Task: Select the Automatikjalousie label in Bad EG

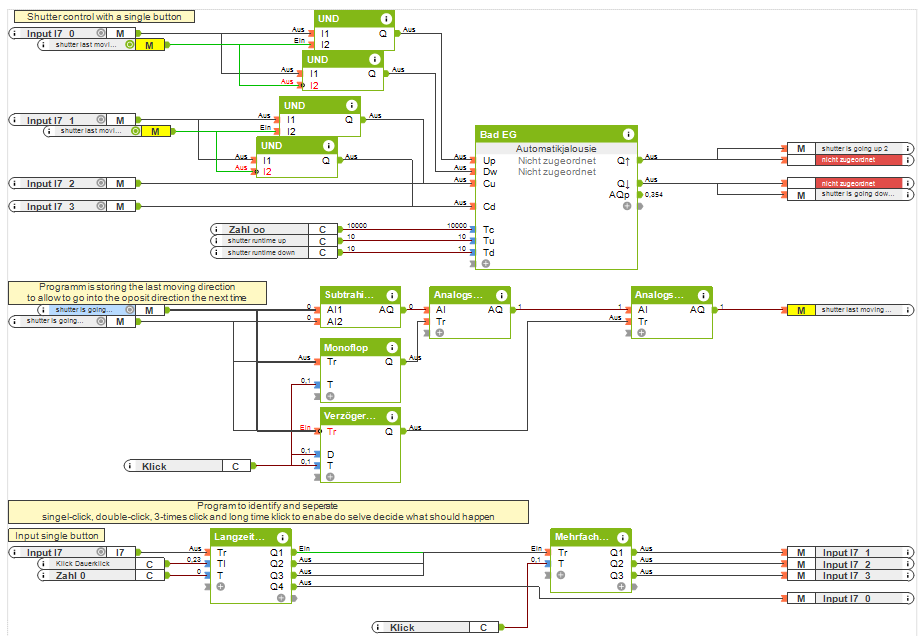Action: coord(555,148)
